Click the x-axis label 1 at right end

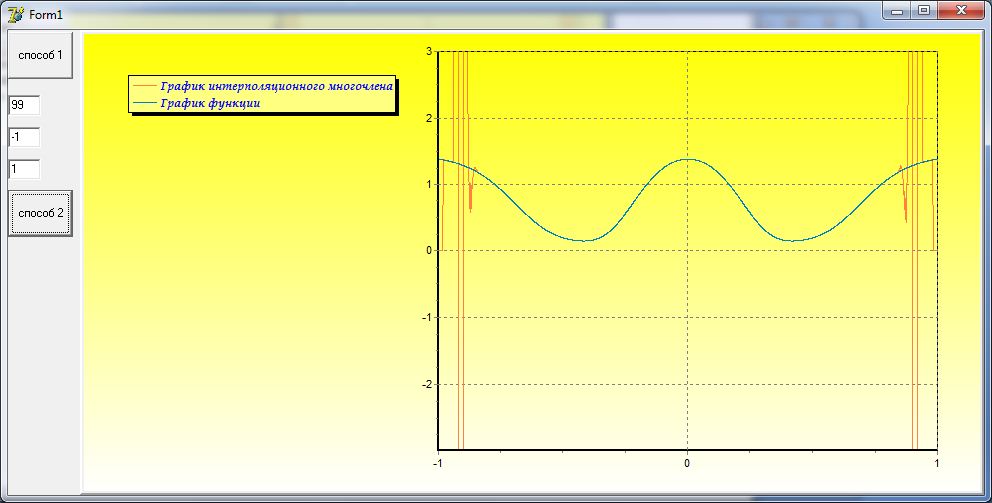pyautogui.click(x=936, y=463)
